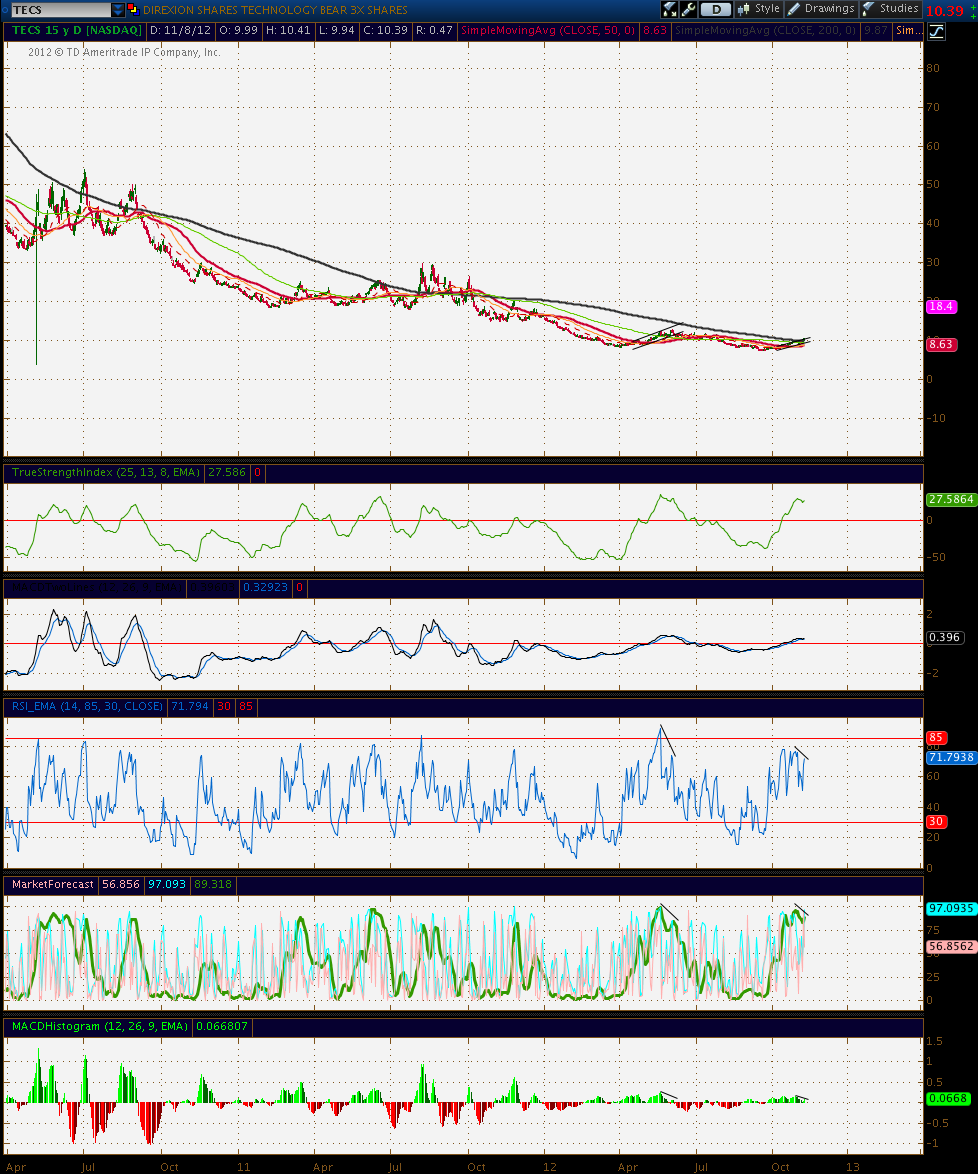The height and width of the screenshot is (1174, 978).
Task: Open the Studies menu
Action: pyautogui.click(x=890, y=9)
